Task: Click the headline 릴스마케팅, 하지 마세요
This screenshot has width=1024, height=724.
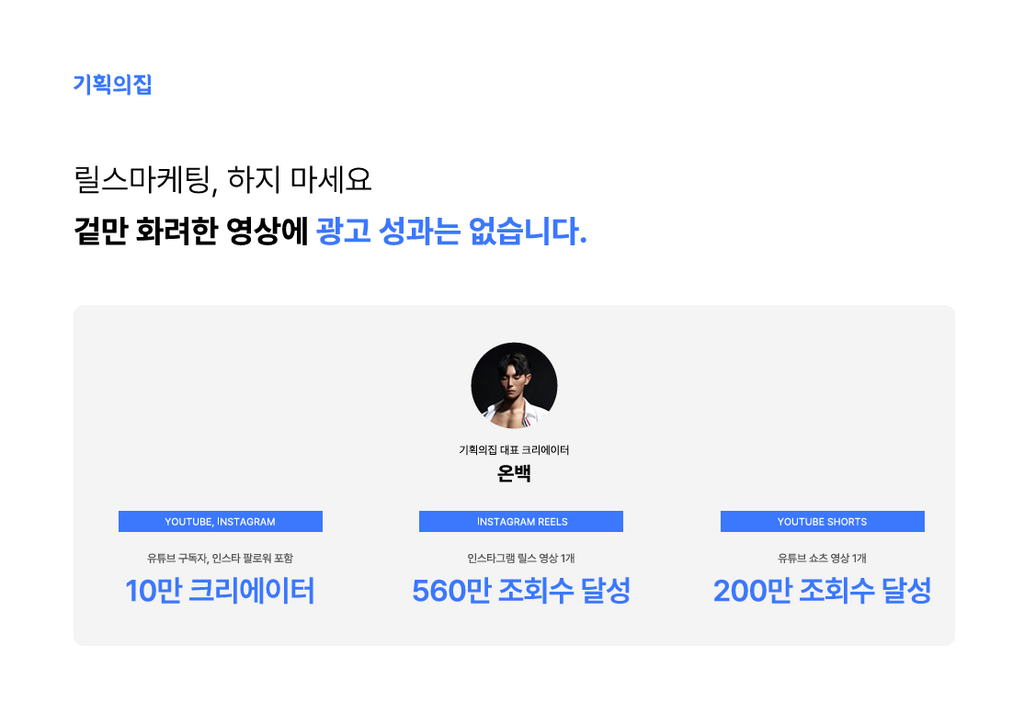Action: tap(223, 180)
